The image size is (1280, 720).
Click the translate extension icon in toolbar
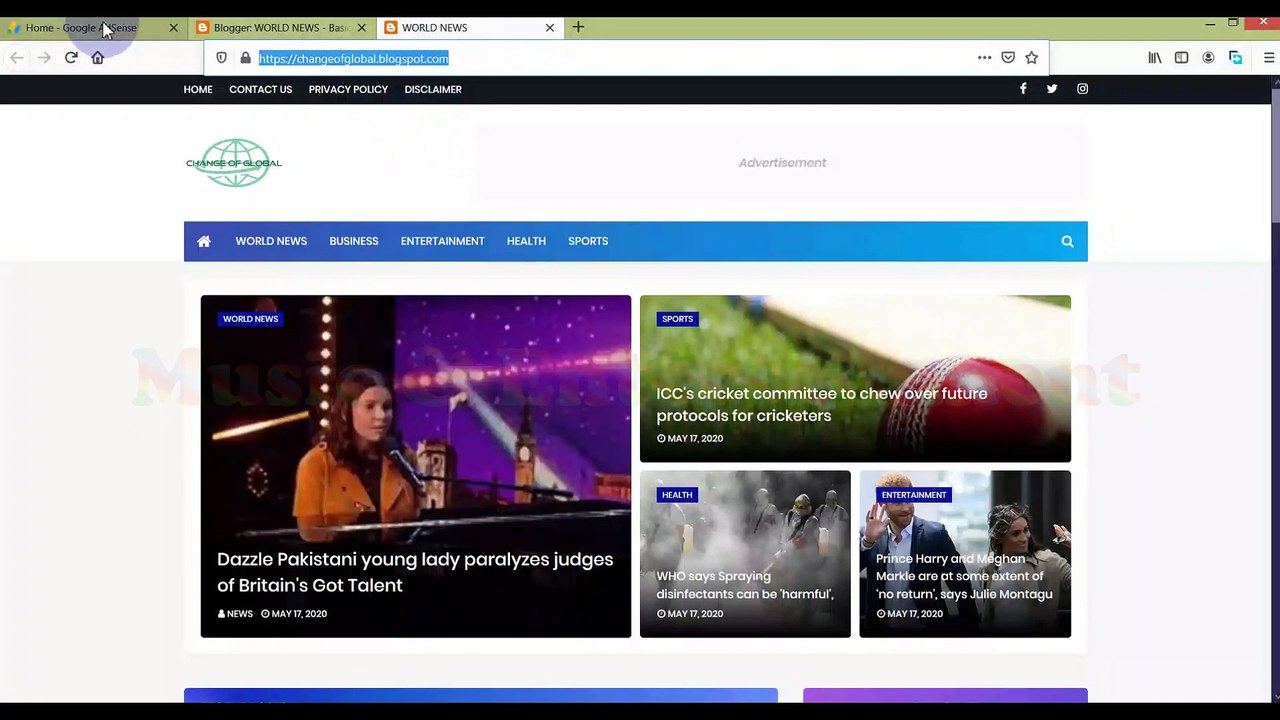(x=1235, y=58)
